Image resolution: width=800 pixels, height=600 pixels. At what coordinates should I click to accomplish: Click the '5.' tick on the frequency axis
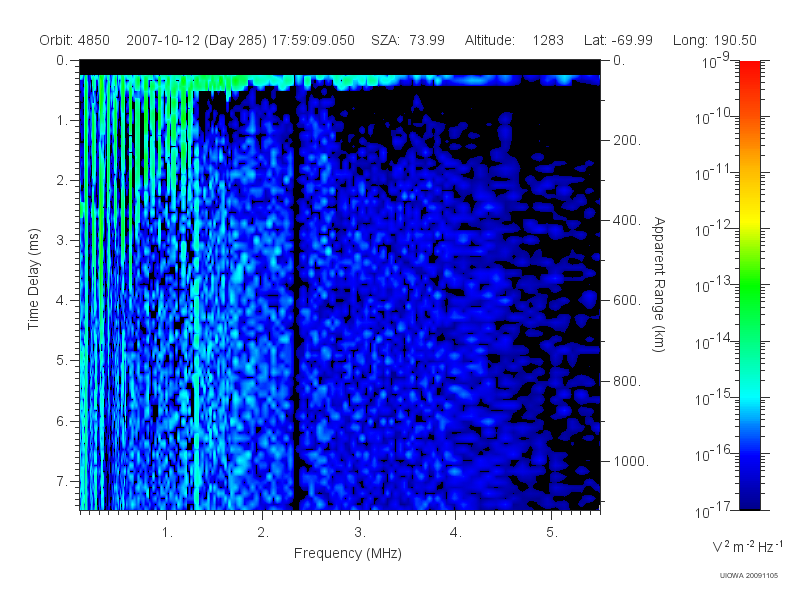[x=552, y=532]
